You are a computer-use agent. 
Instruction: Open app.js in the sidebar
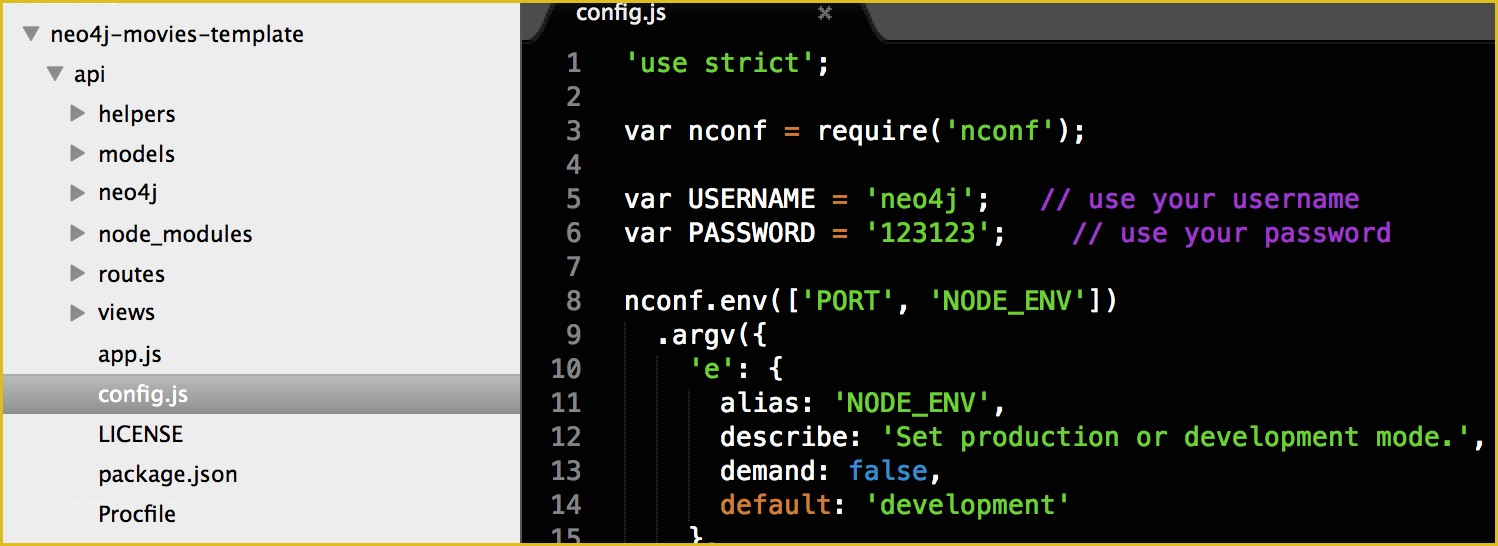129,354
